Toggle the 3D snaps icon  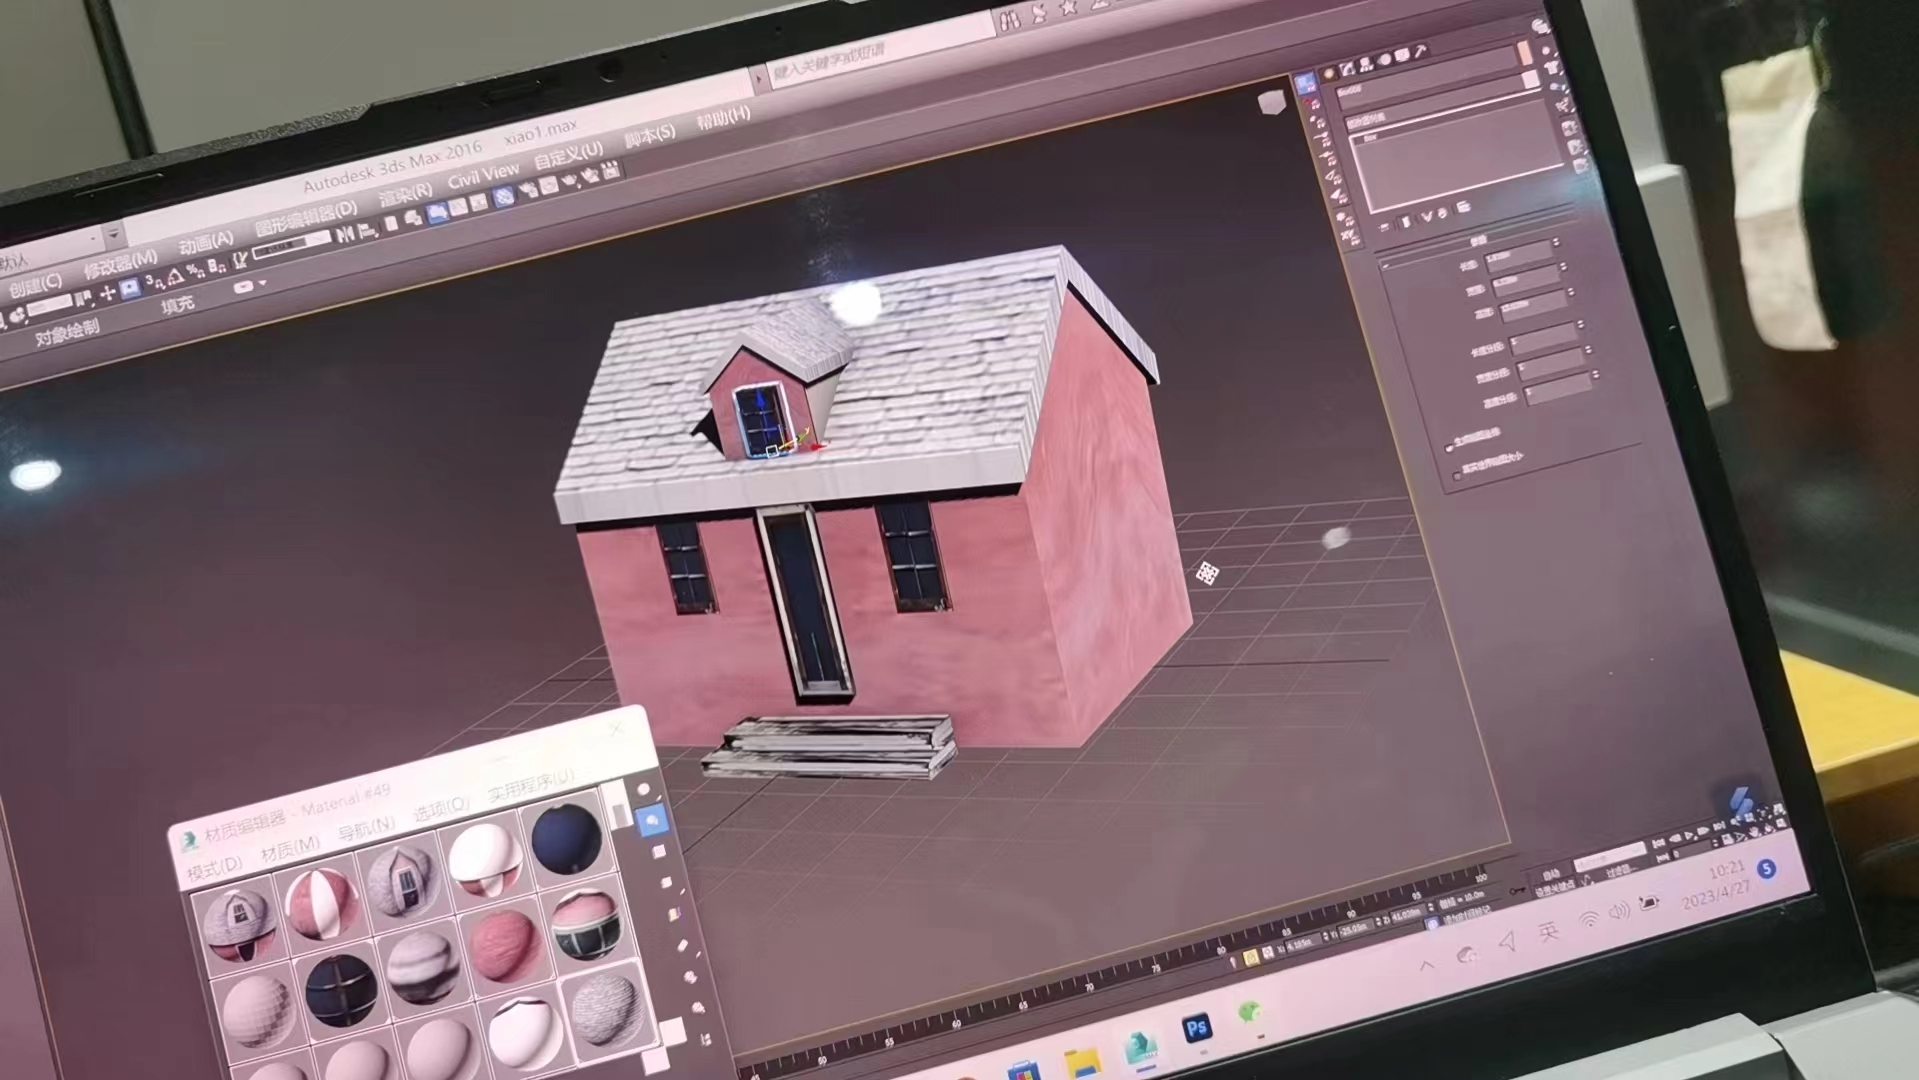click(155, 283)
